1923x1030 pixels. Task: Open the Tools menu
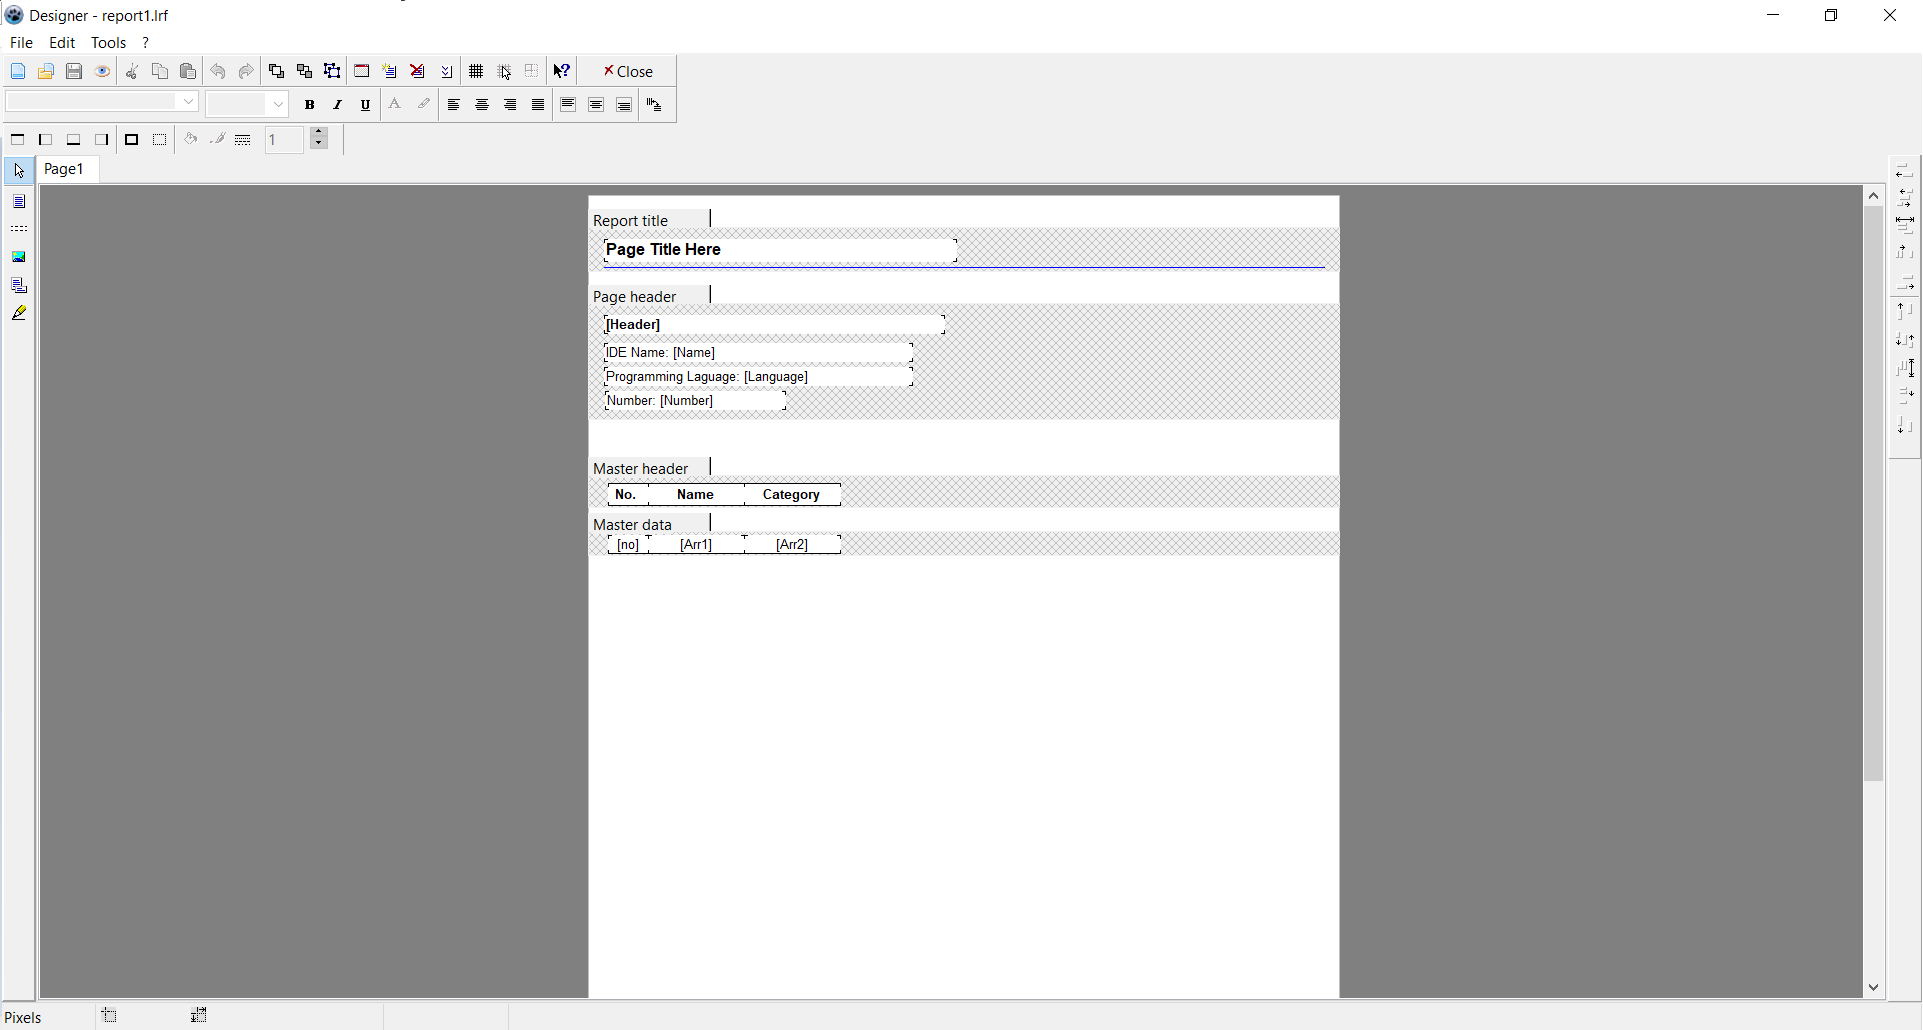108,43
